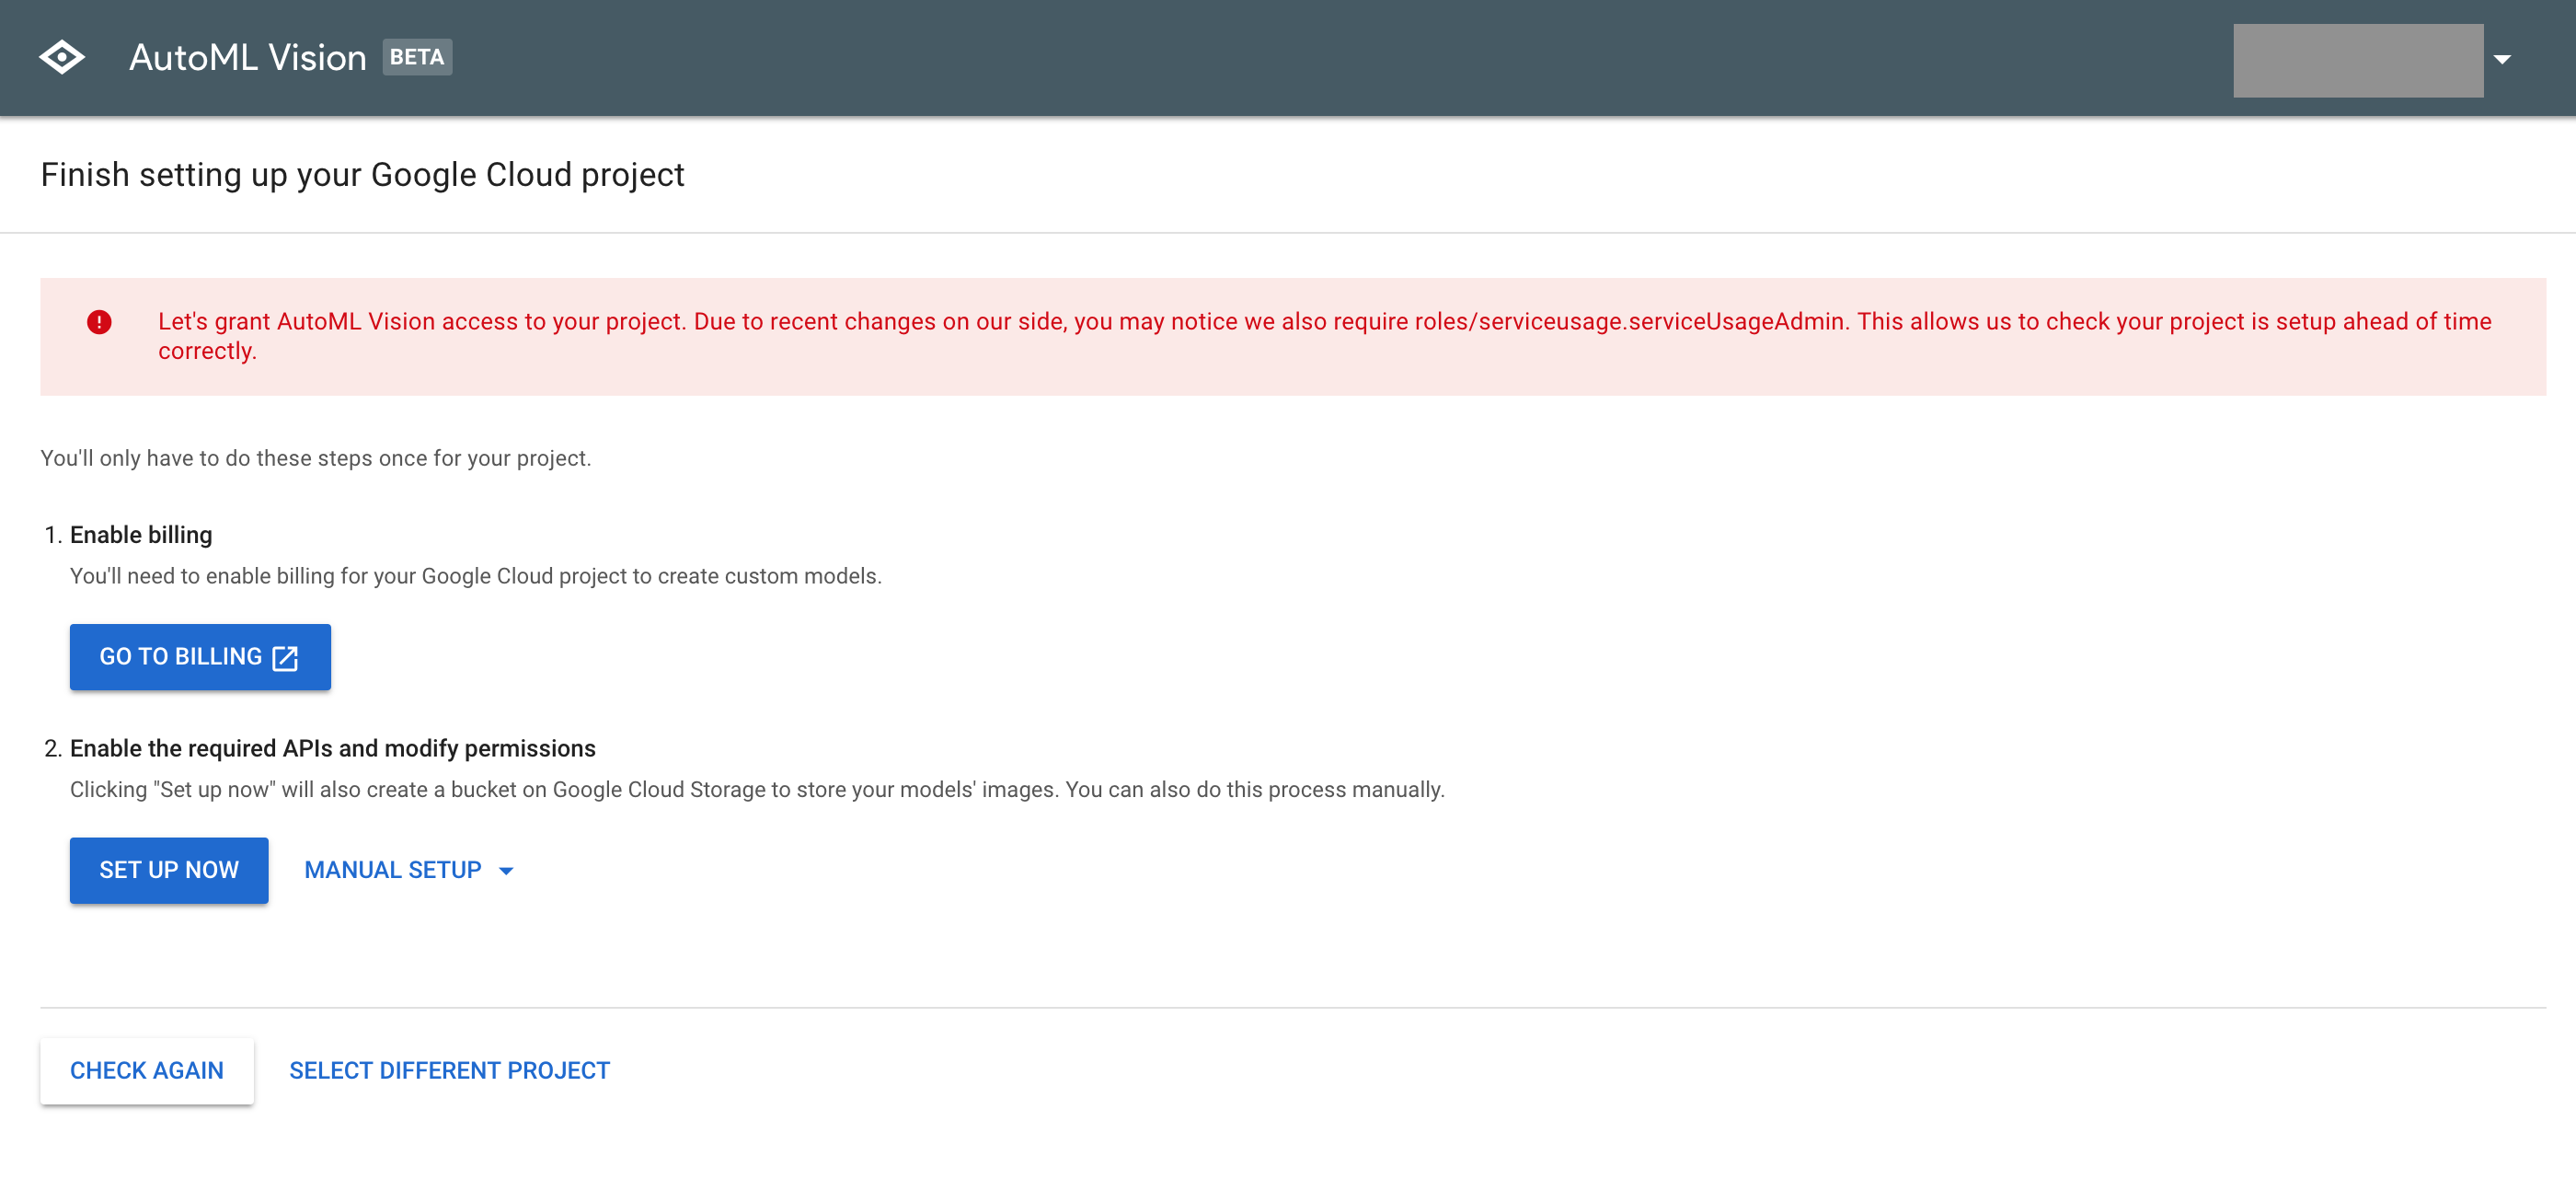Click the AutoML Vision diamond logo
Viewport: 2576px width, 1202px height.
[x=62, y=57]
